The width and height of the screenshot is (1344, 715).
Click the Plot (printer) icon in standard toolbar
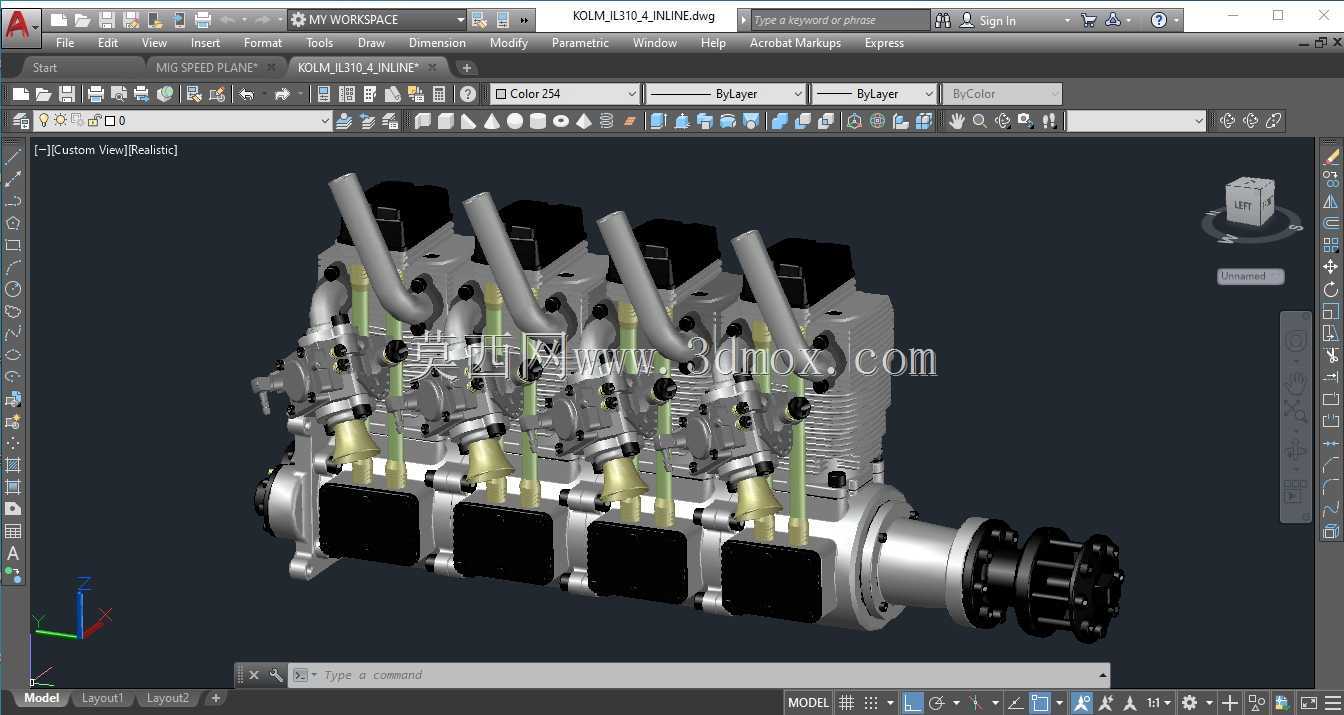click(96, 94)
